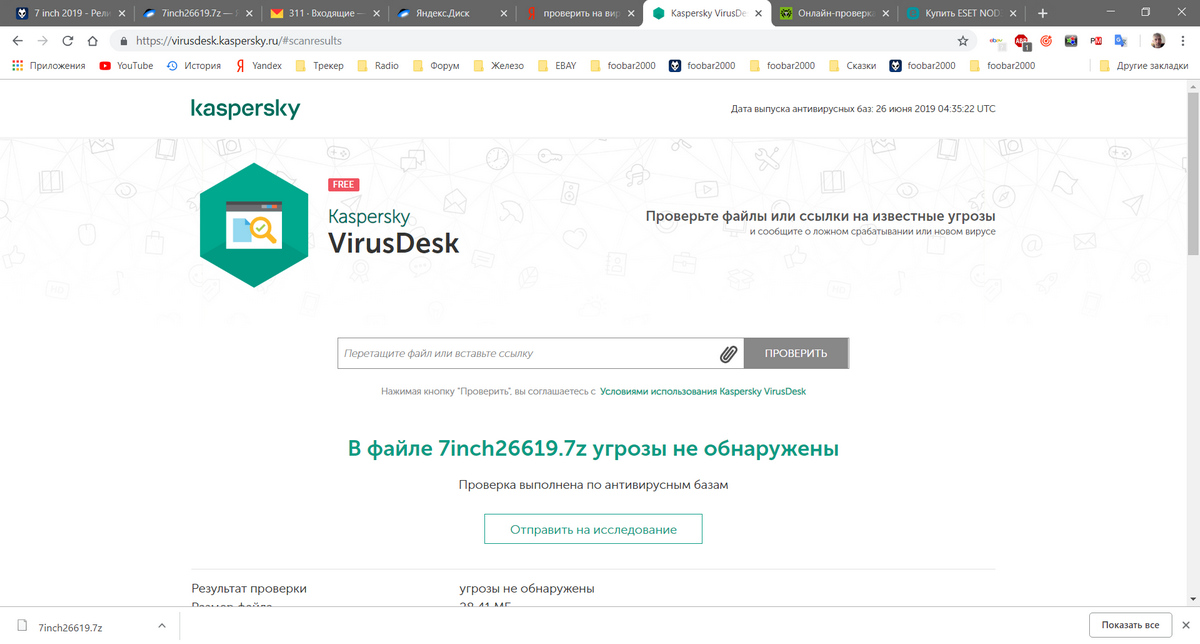Viewport: 1200px width, 644px height.
Task: Bookmark this page with the star
Action: (963, 42)
